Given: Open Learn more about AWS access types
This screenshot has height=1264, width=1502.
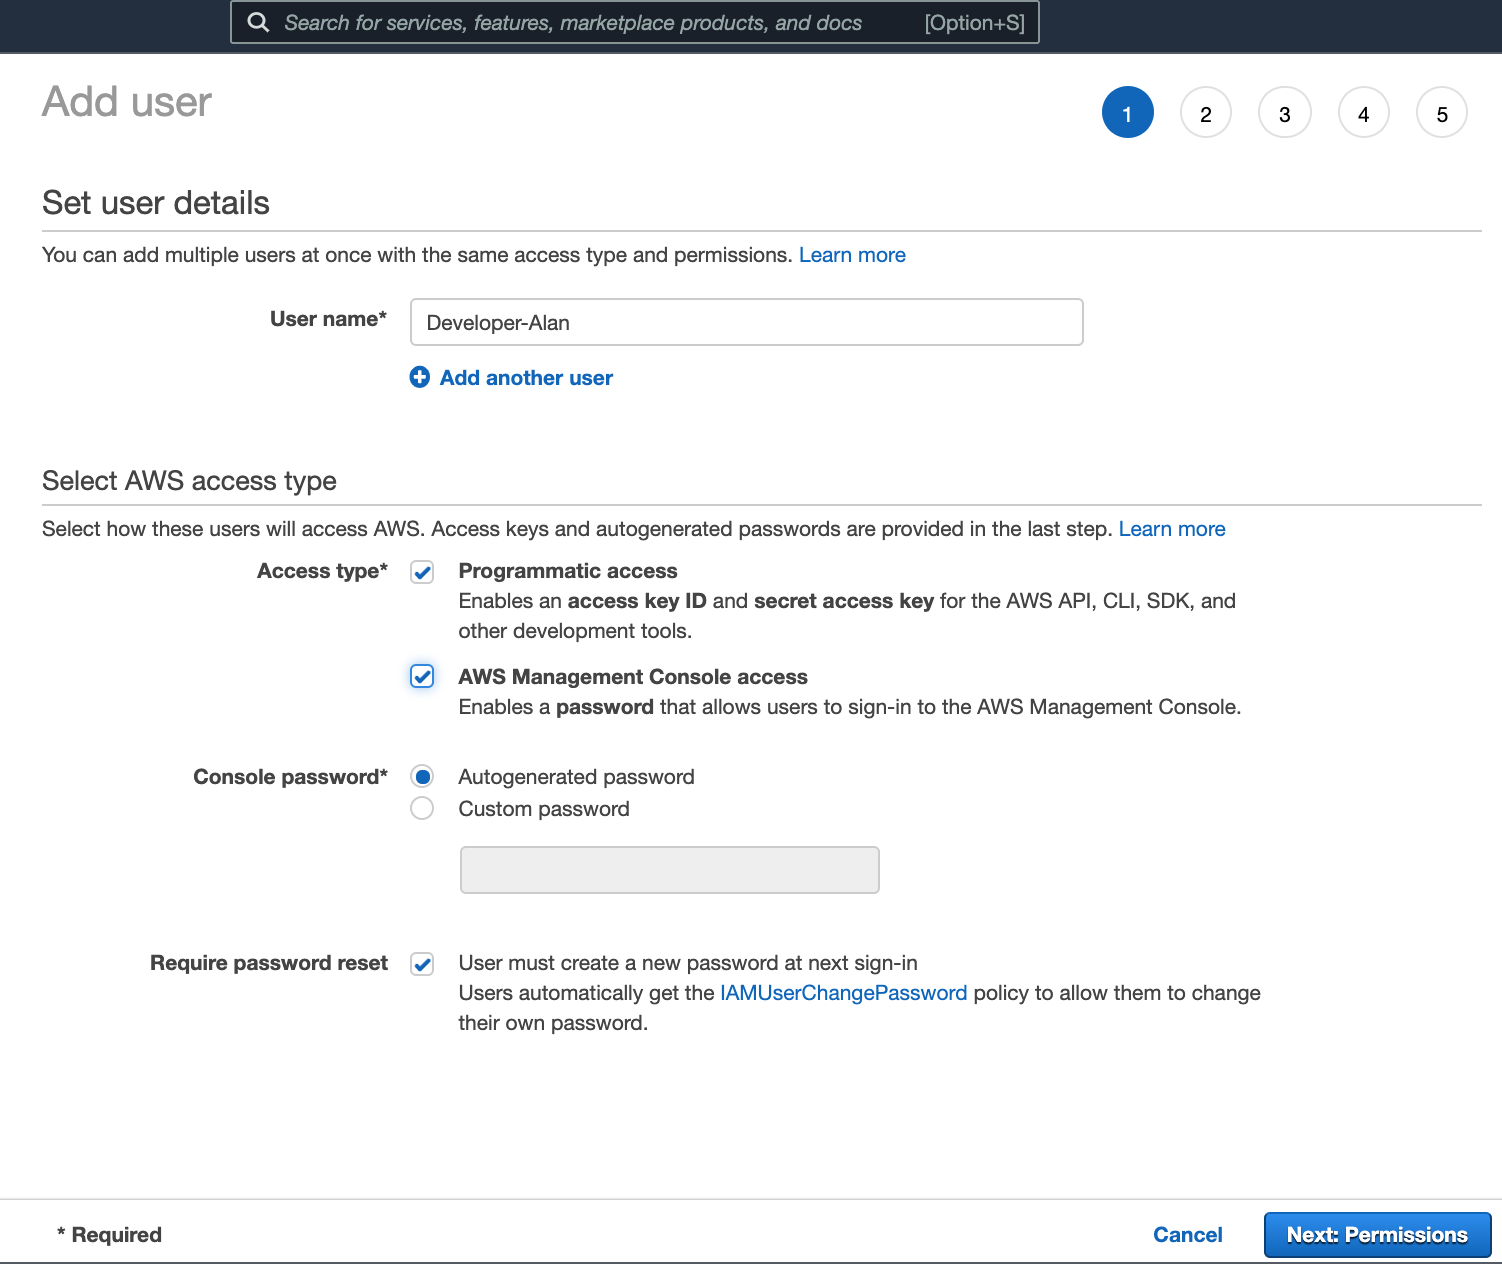Looking at the screenshot, I should point(1171,529).
